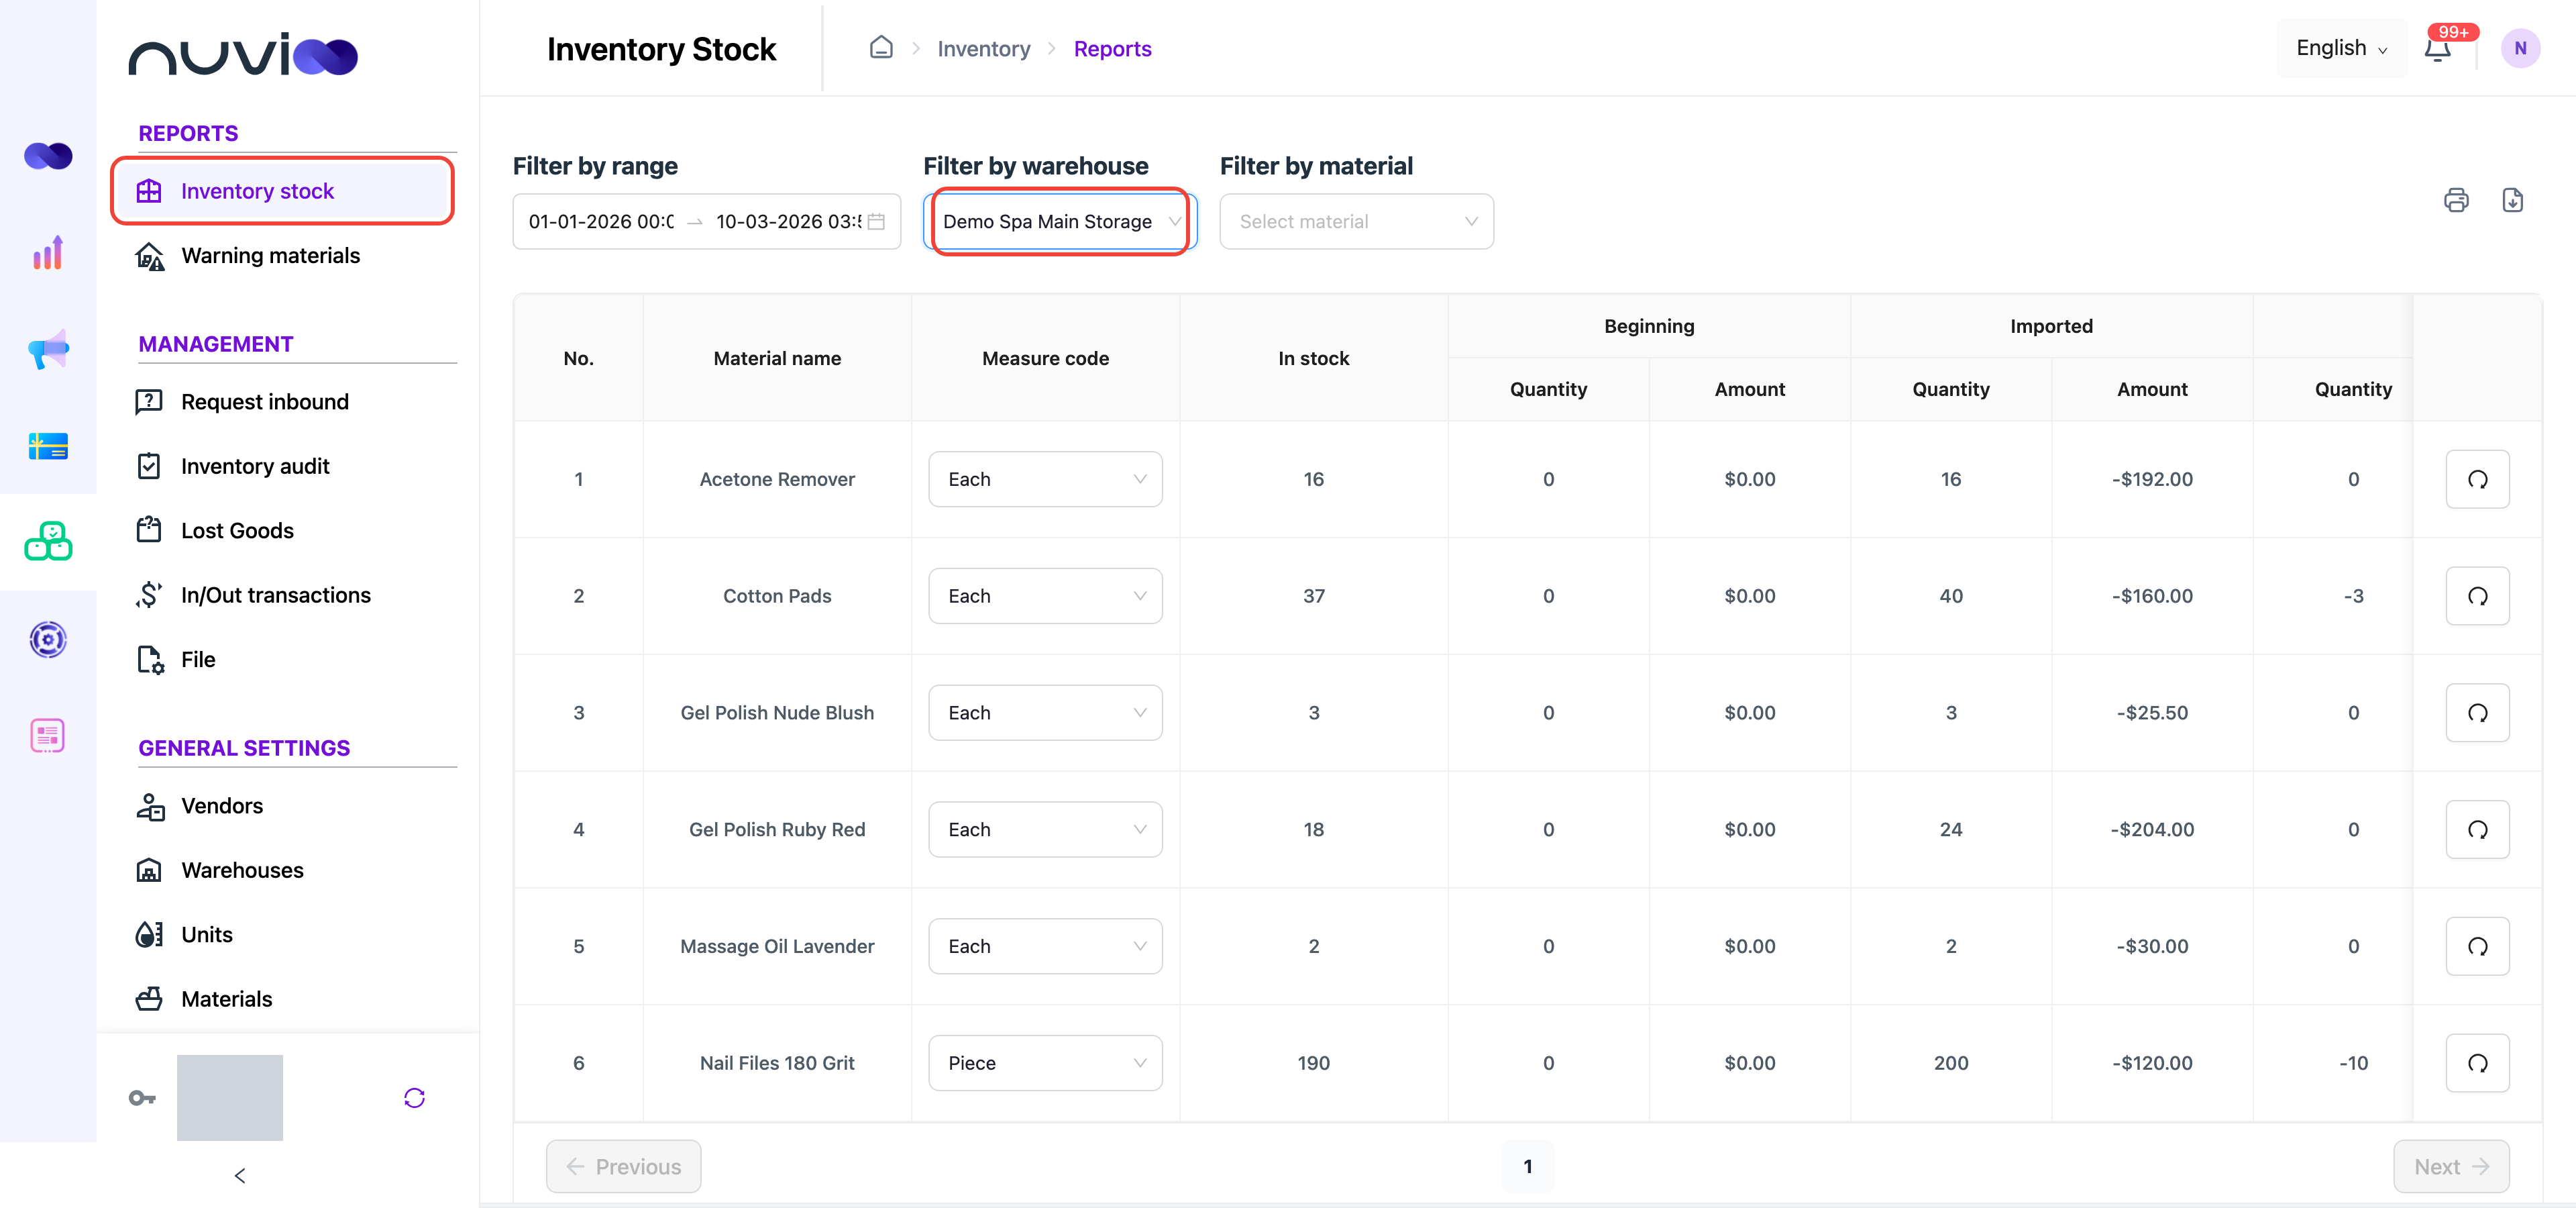Click the Material name column header
The image size is (2576, 1208).
click(777, 358)
